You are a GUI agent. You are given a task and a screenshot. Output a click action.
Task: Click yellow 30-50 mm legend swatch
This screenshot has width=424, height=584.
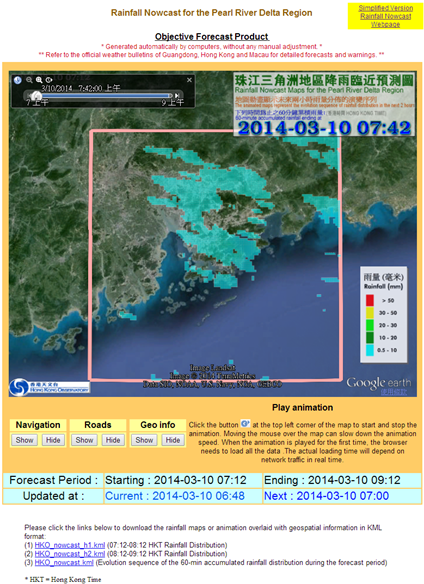pos(370,313)
